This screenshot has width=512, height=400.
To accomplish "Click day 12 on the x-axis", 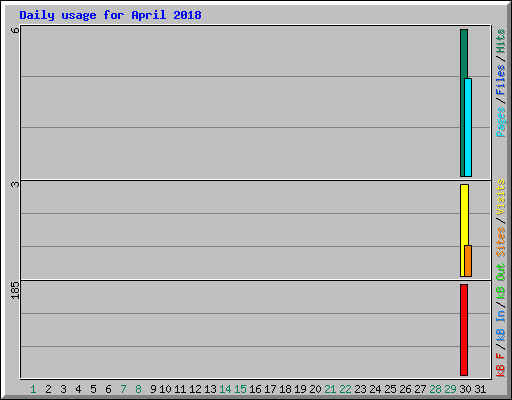I will click(x=195, y=389).
